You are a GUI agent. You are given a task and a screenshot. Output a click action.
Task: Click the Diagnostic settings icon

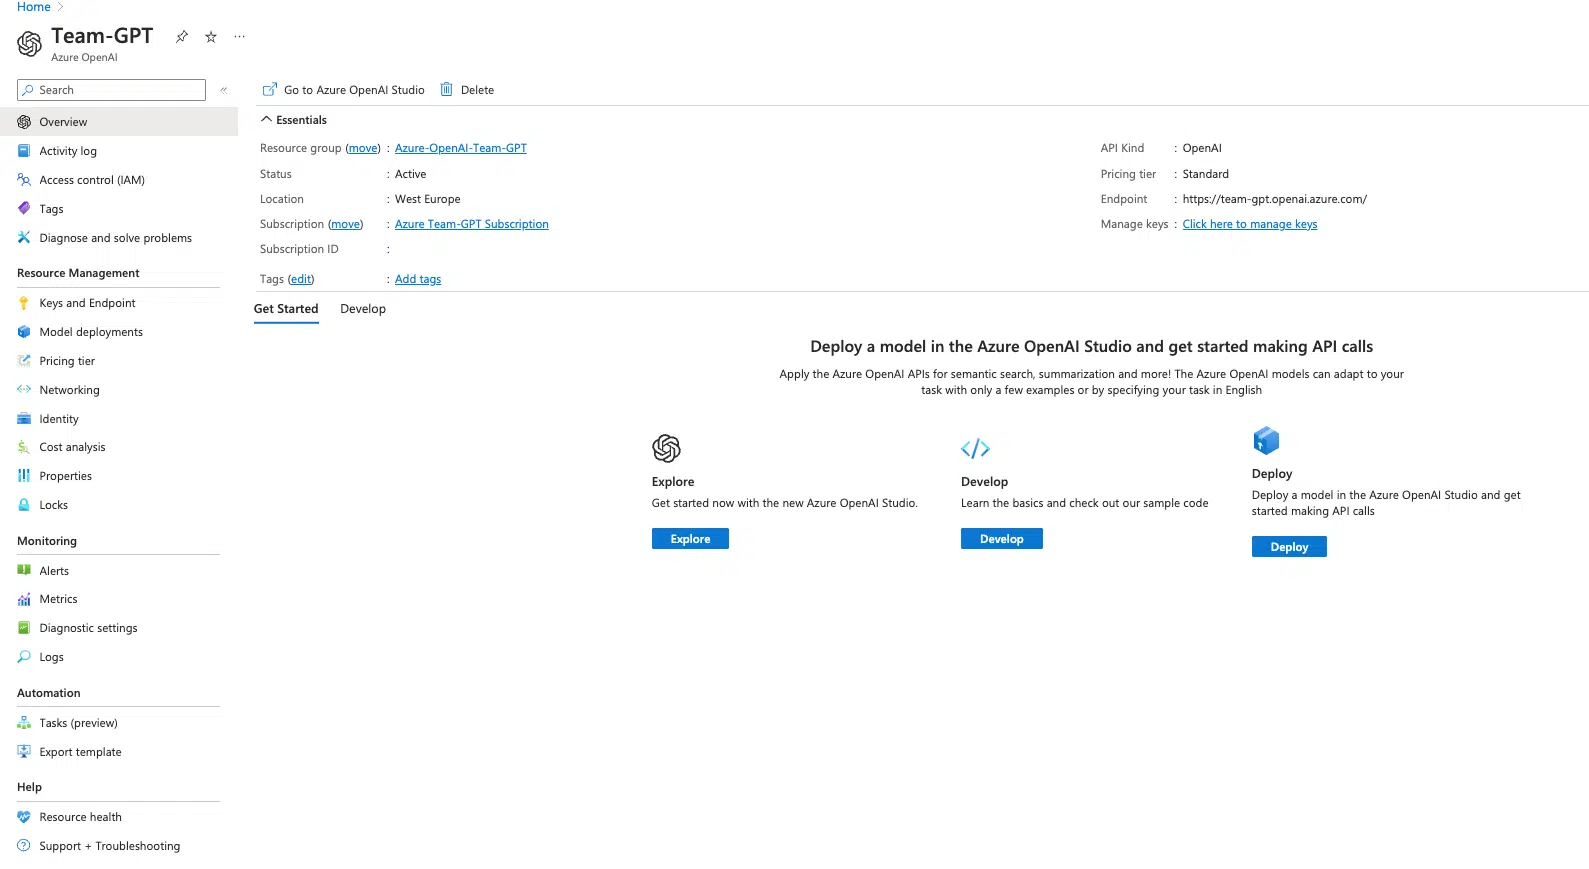(24, 628)
